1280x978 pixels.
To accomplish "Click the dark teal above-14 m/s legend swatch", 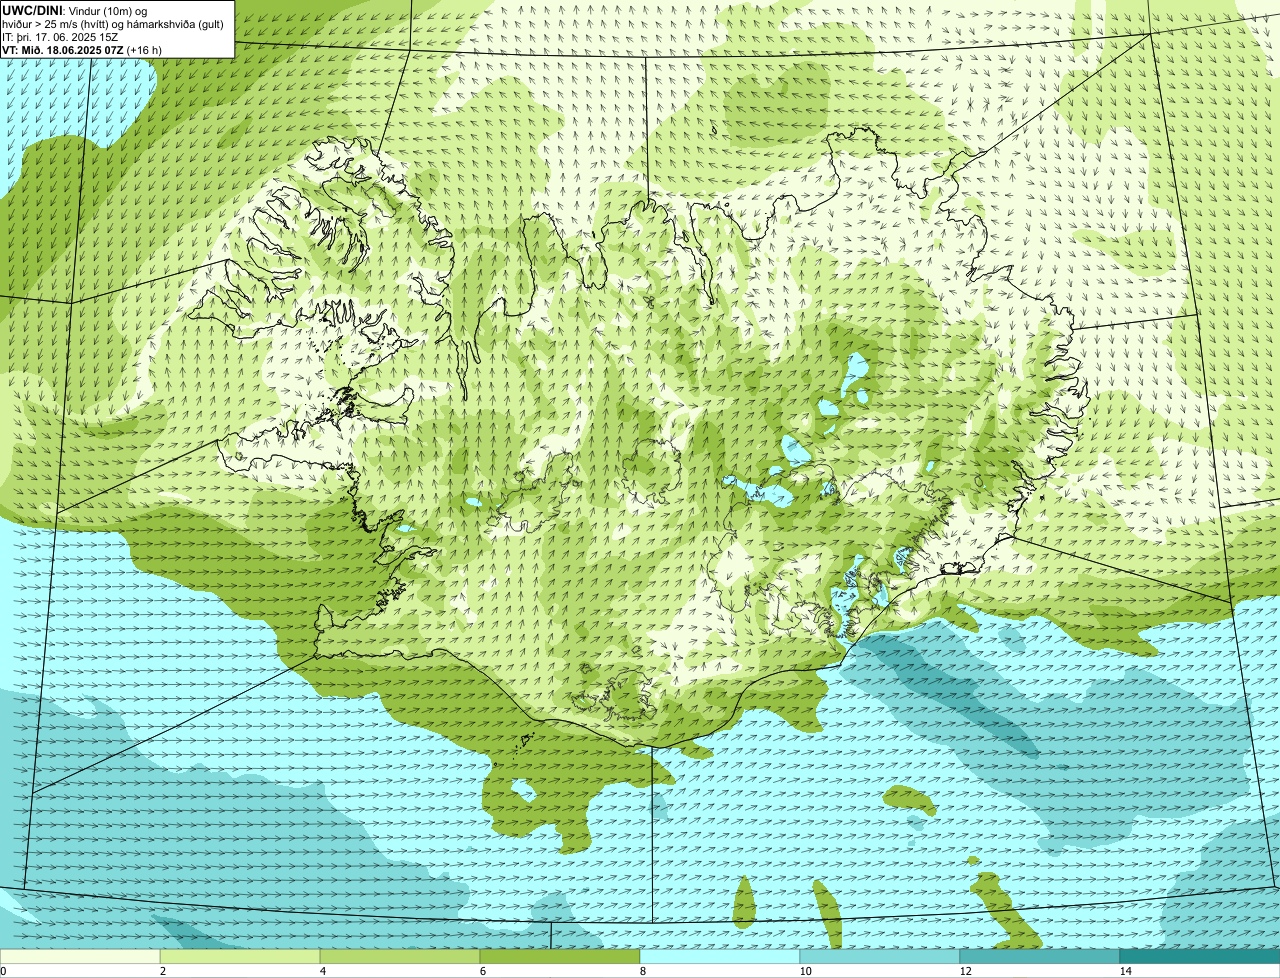I will (1200, 956).
